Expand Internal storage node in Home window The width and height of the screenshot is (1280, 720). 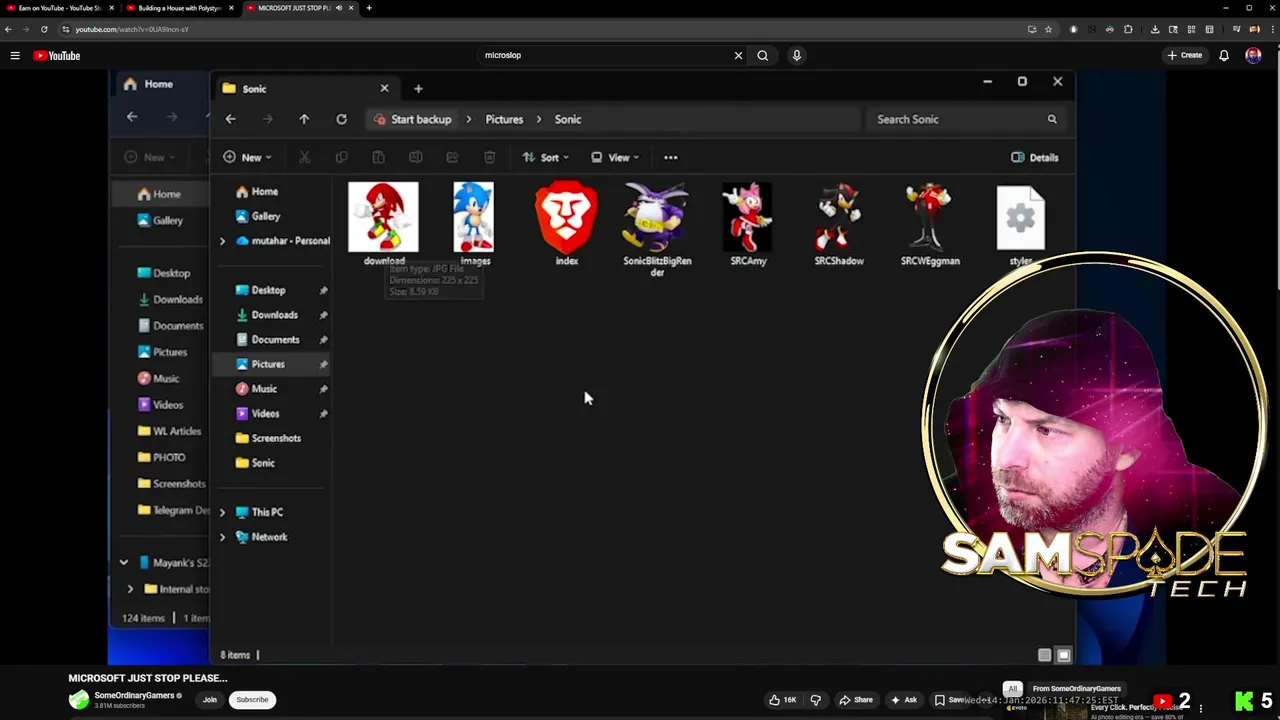[x=130, y=589]
